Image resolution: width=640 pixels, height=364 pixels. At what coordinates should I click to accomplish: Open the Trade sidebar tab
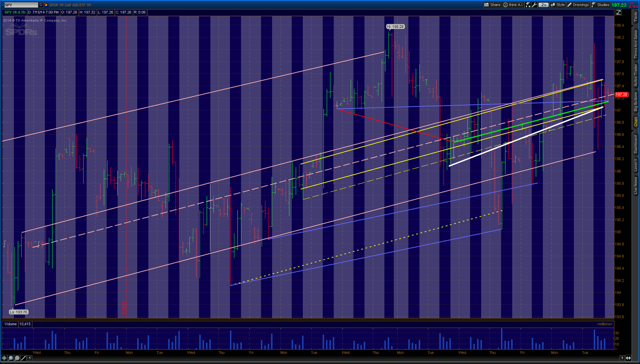click(635, 17)
